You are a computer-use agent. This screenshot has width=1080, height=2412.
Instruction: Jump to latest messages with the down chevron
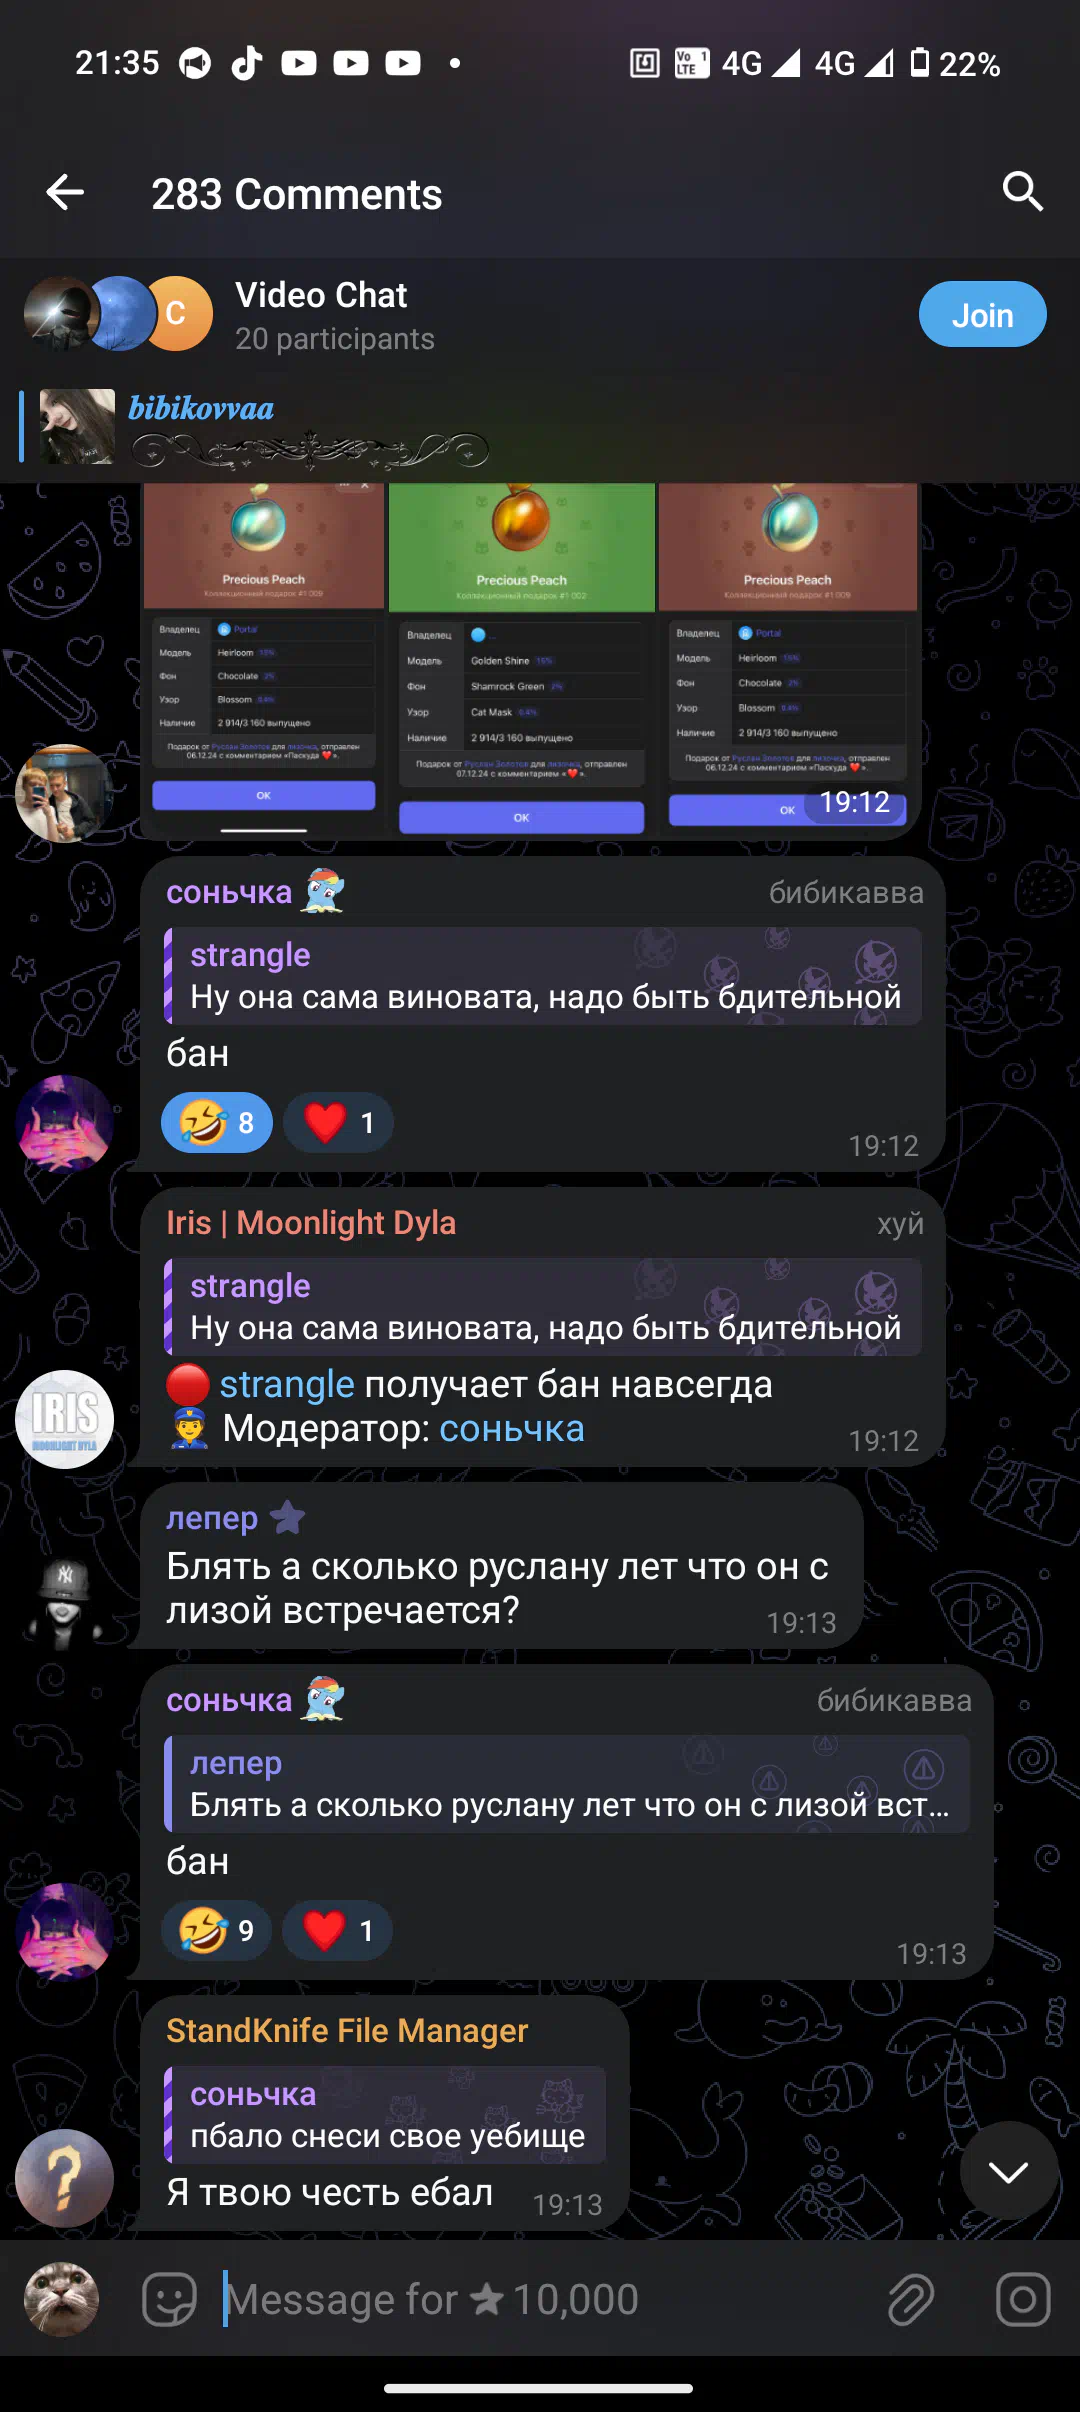(x=1008, y=2171)
